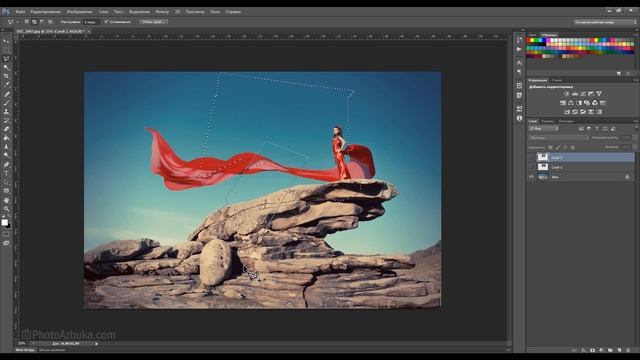Select the Rectangular Marquee tool
Viewport: 640px width, 360px height.
[x=6, y=50]
